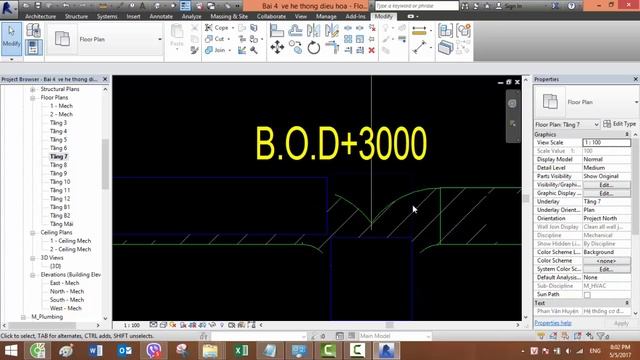This screenshot has width=640, height=360.
Task: Open Word from the taskbar
Action: [96, 351]
